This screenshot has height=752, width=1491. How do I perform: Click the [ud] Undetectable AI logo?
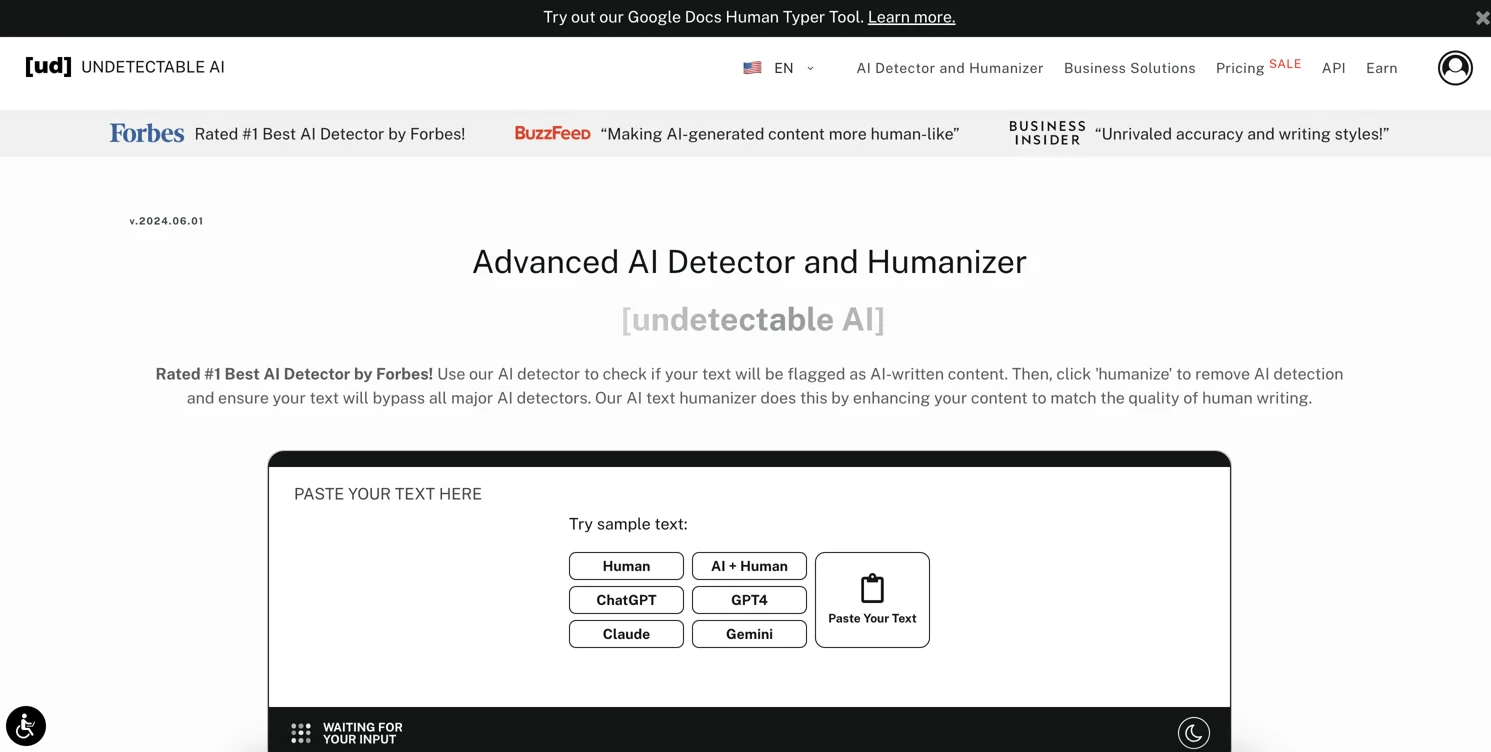click(x=125, y=67)
